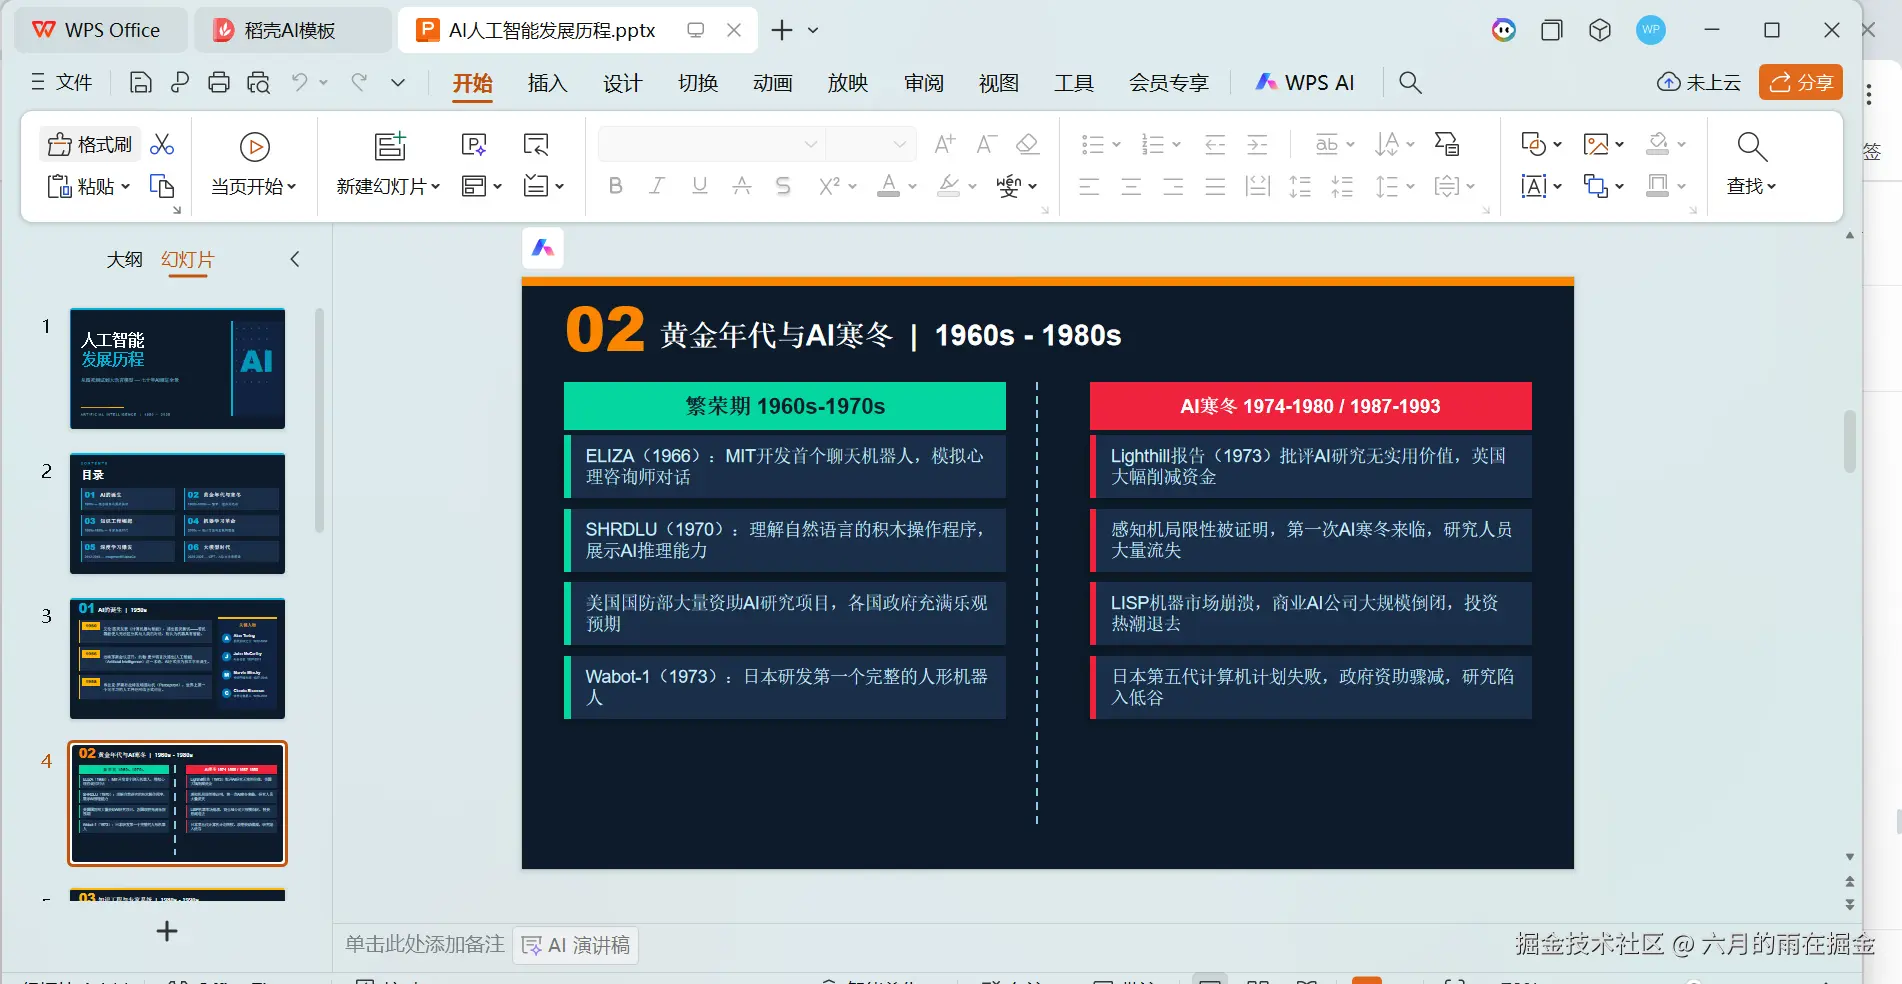1902x984 pixels.
Task: Click the Redo arrow icon
Action: [x=359, y=82]
